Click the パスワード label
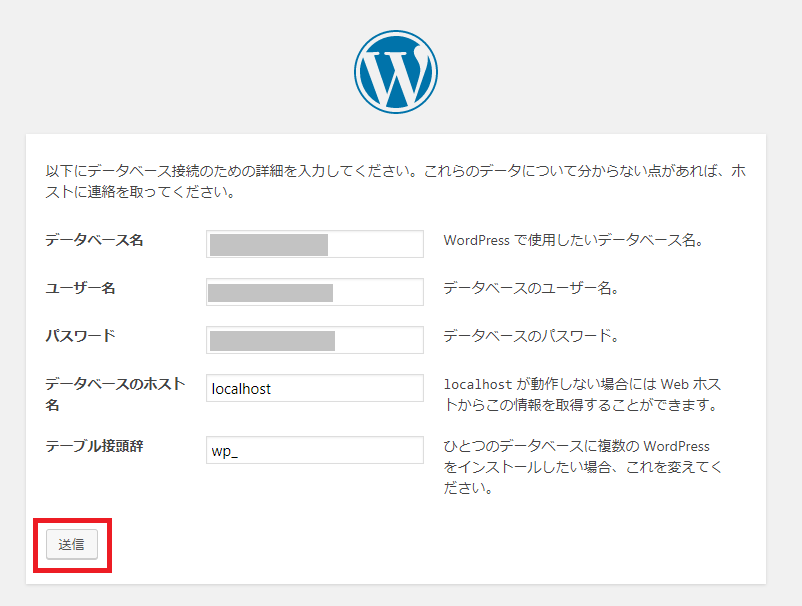The height and width of the screenshot is (606, 802). 80,336
